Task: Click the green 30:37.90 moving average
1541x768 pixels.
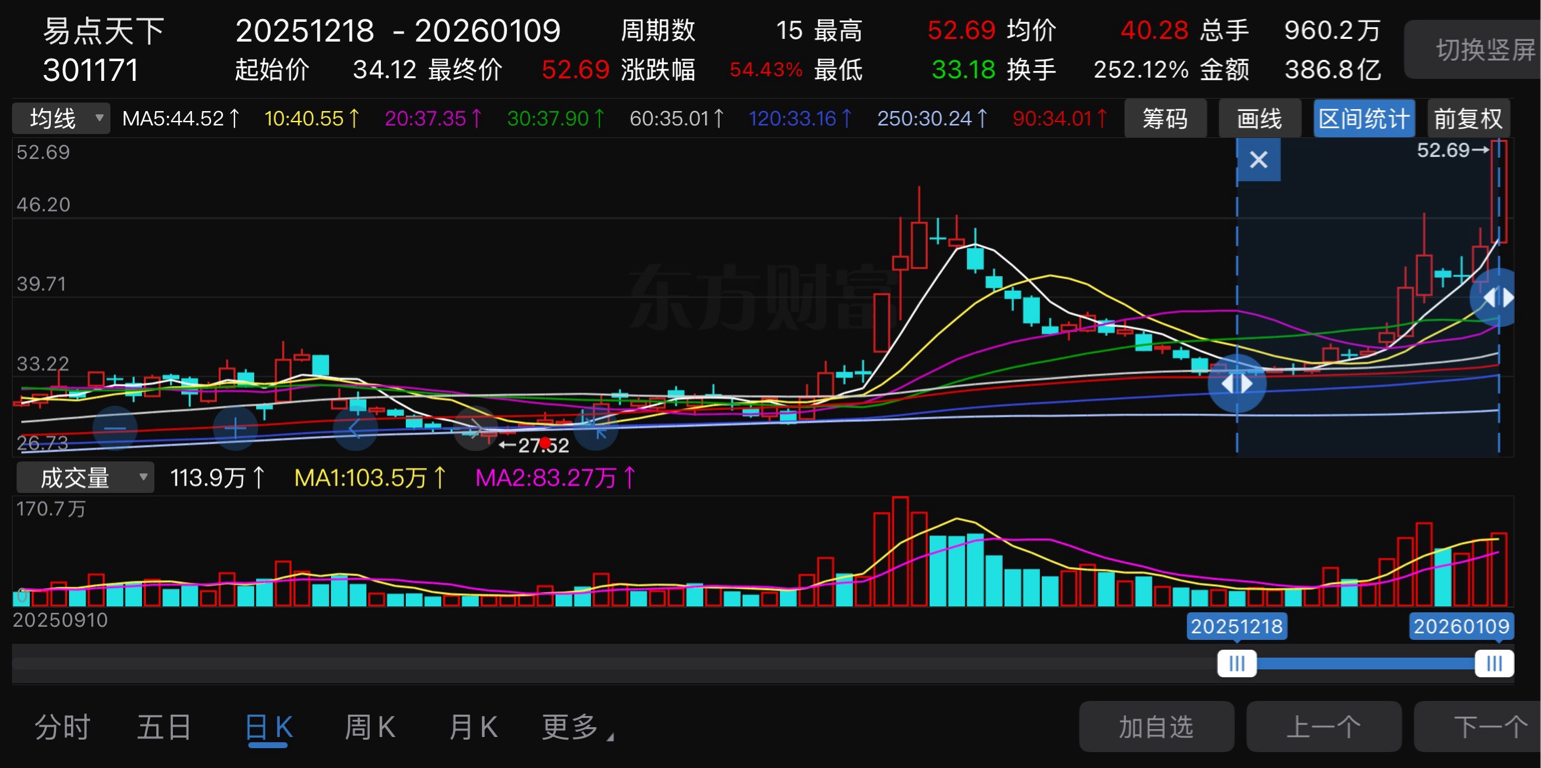Action: click(x=556, y=119)
